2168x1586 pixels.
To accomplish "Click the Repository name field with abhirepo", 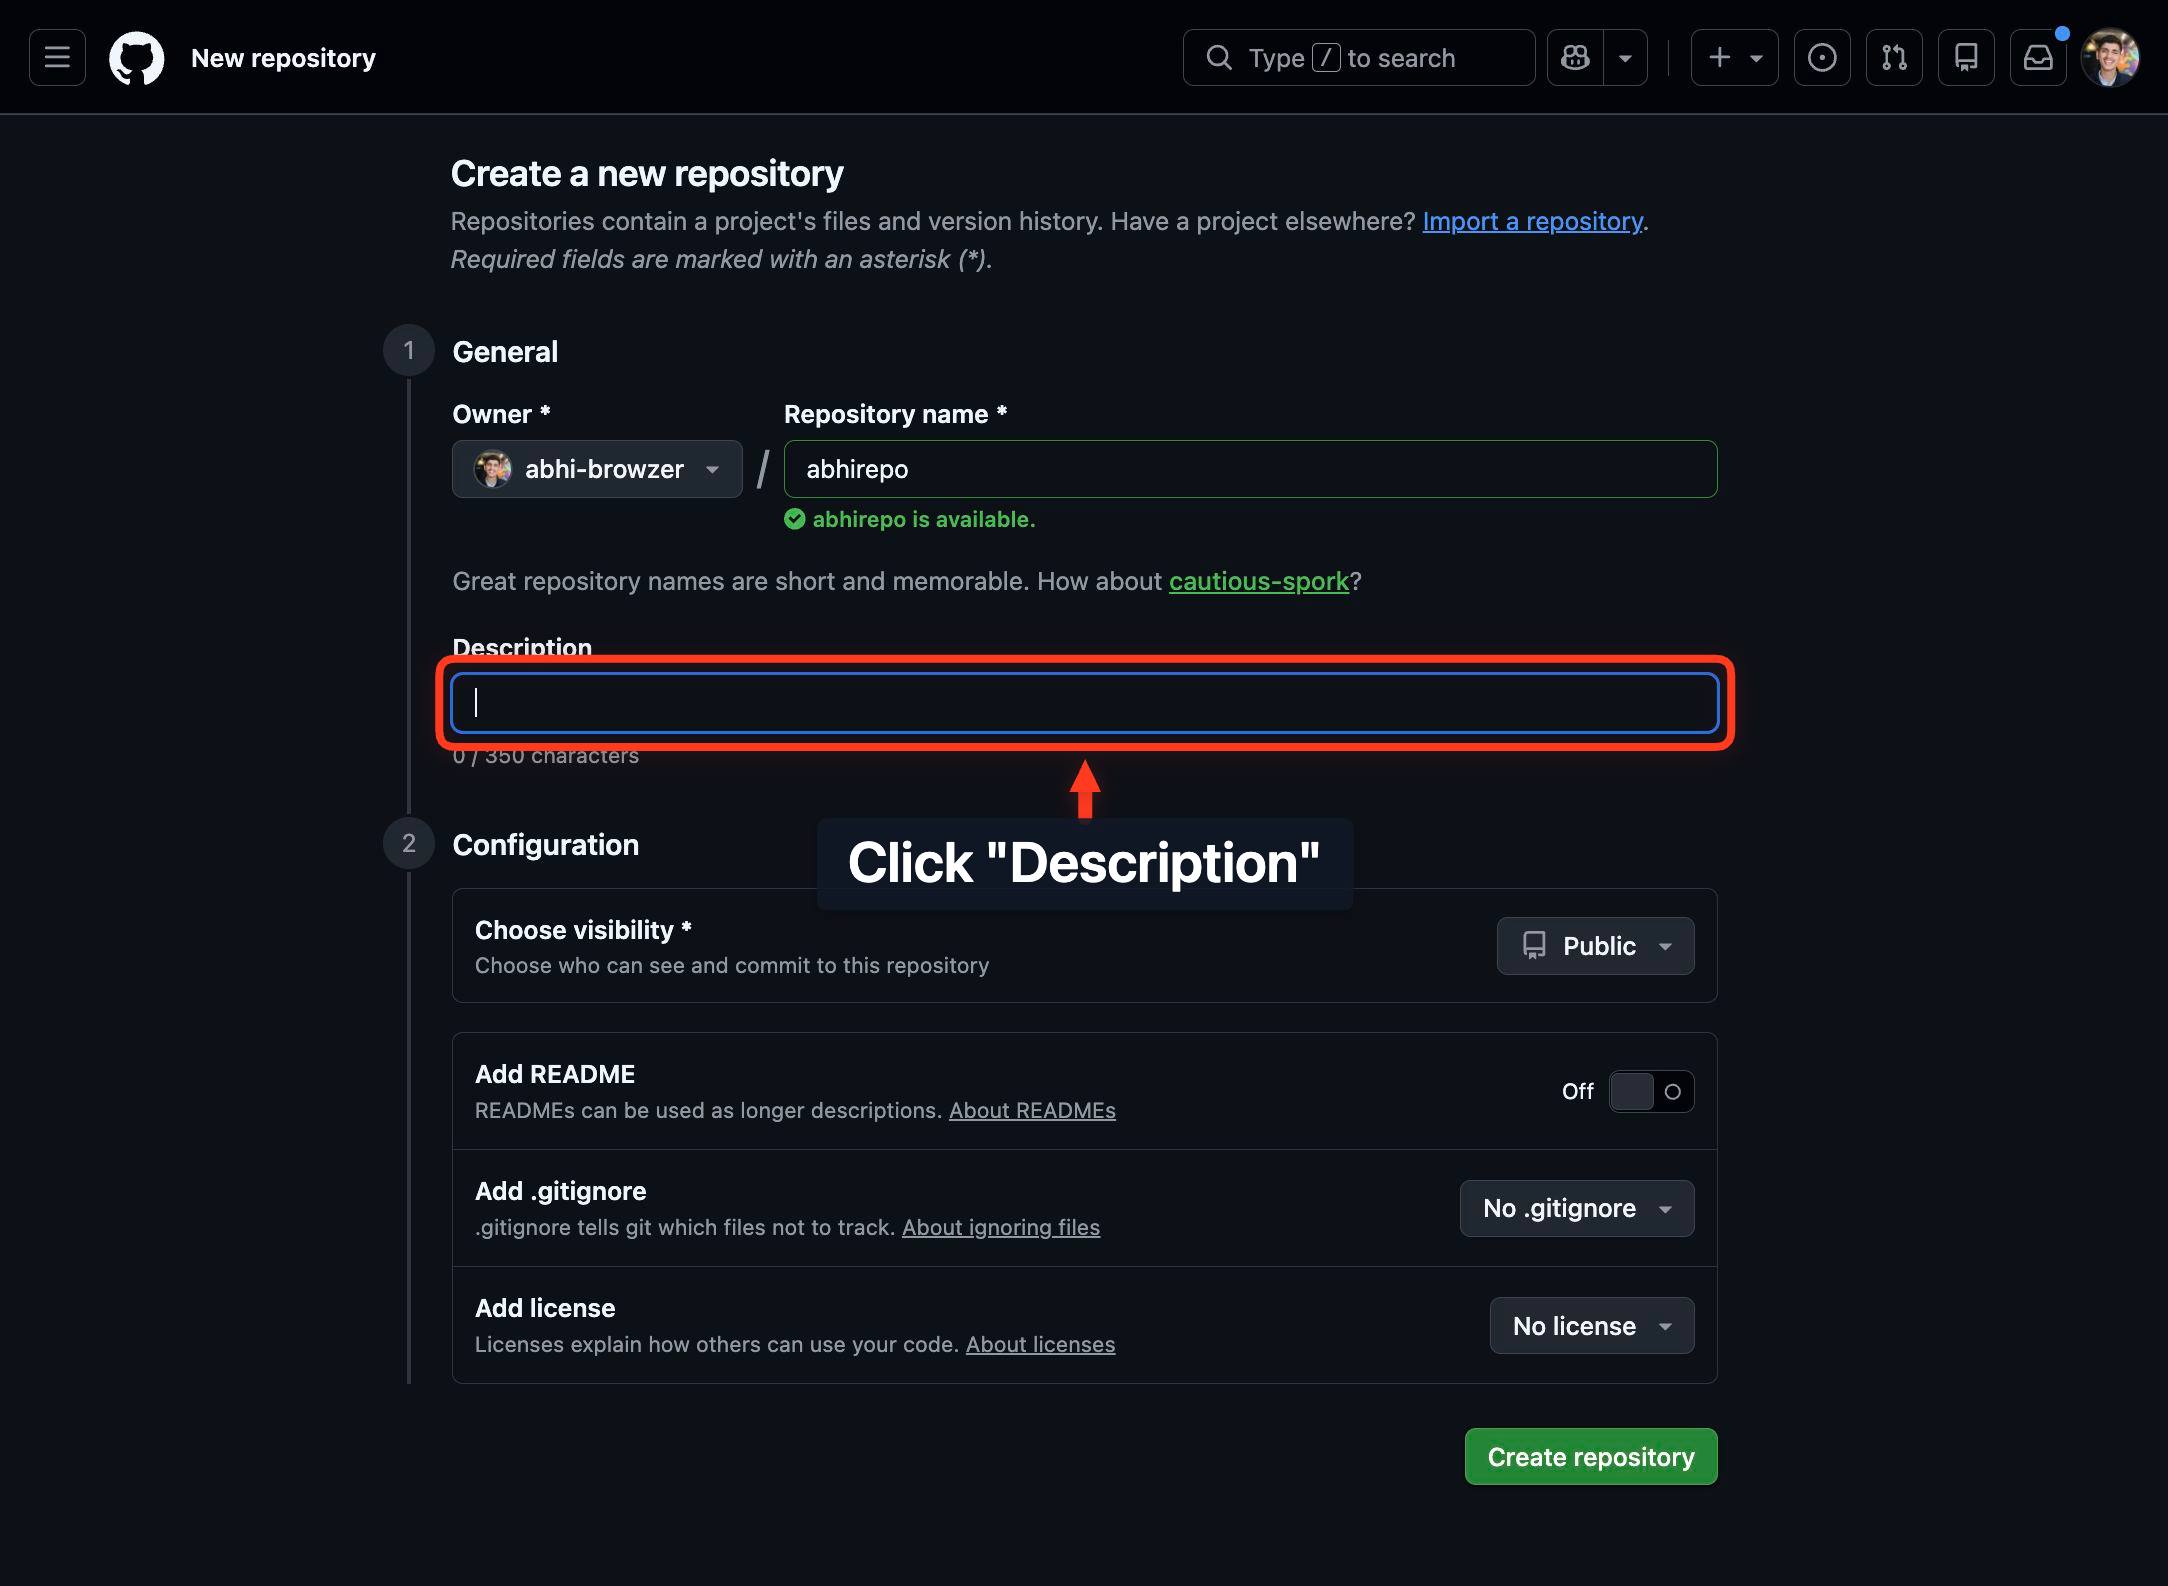I will [1251, 469].
